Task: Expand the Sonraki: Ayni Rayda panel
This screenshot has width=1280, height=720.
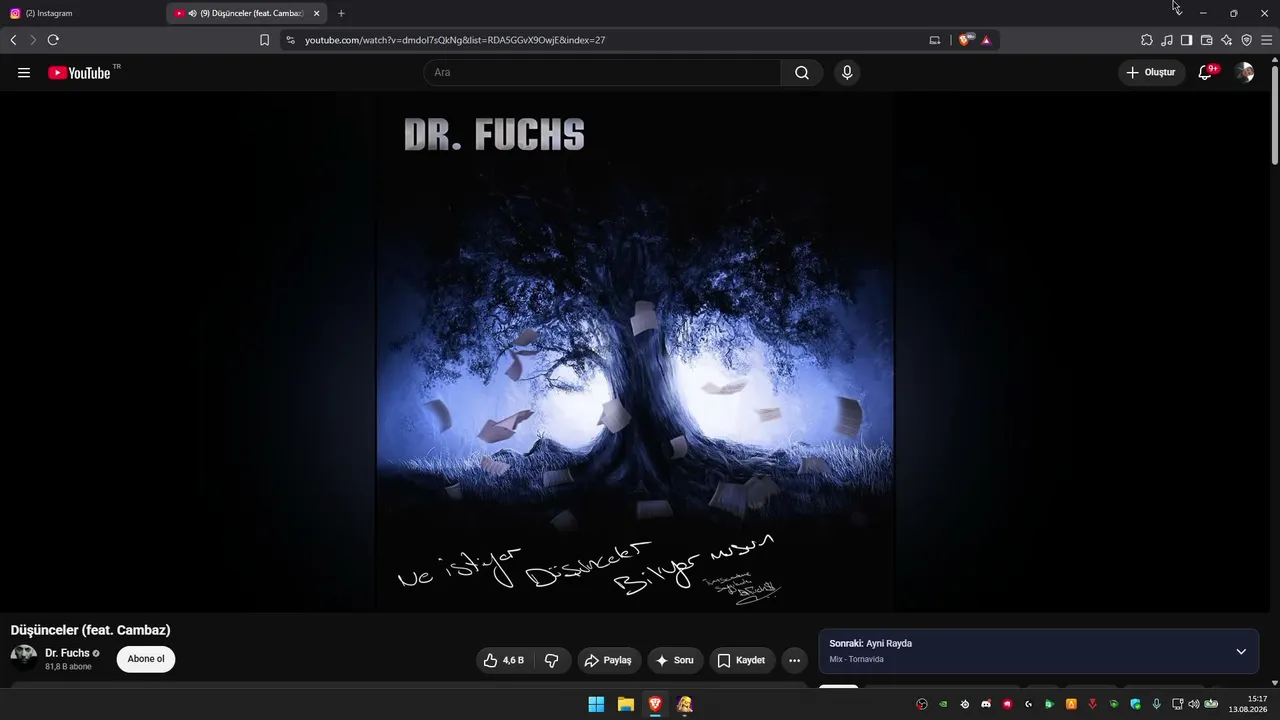Action: (1241, 652)
